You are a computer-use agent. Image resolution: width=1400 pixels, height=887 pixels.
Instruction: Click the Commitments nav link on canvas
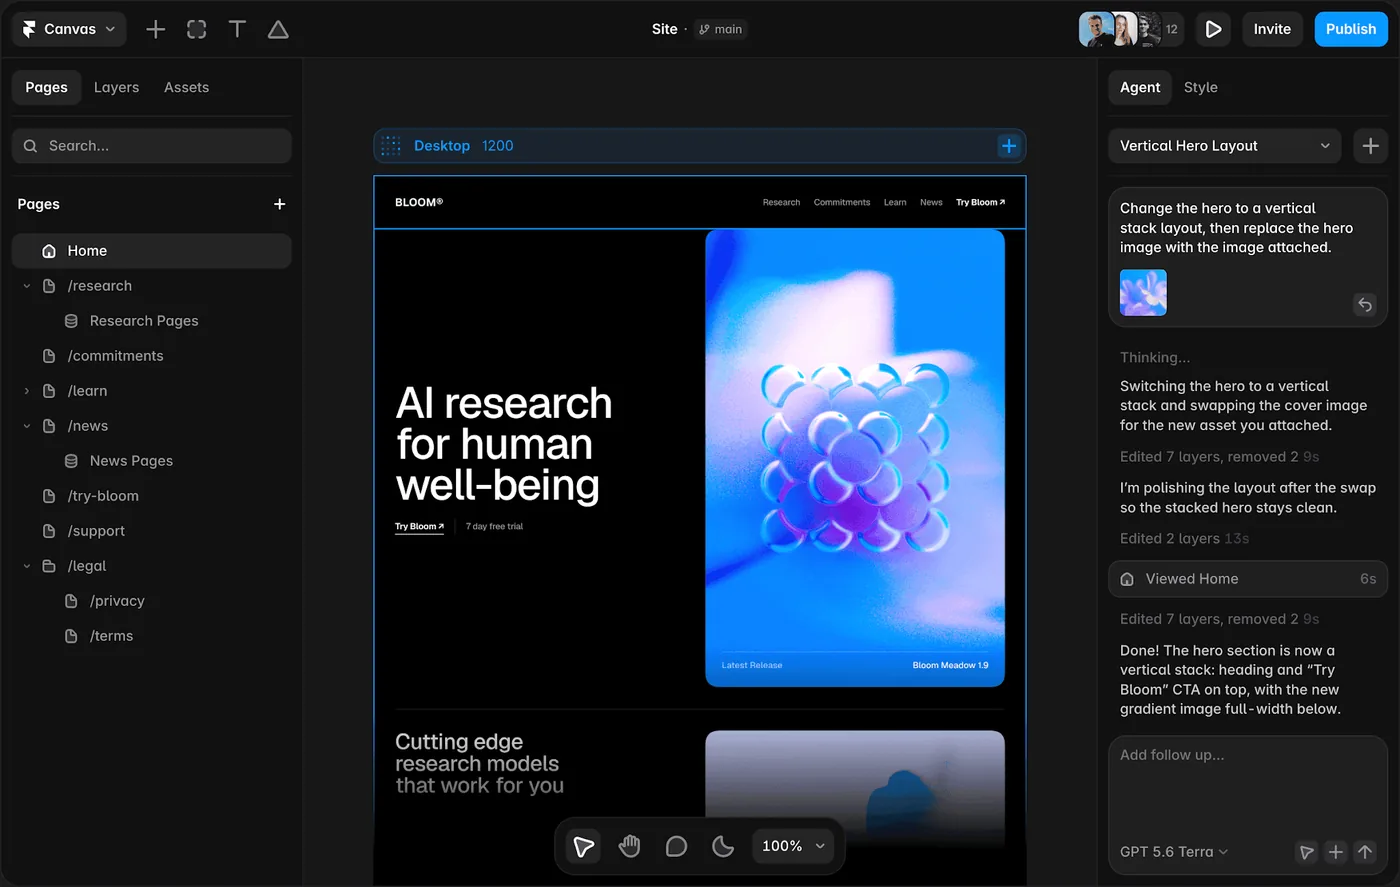click(842, 202)
